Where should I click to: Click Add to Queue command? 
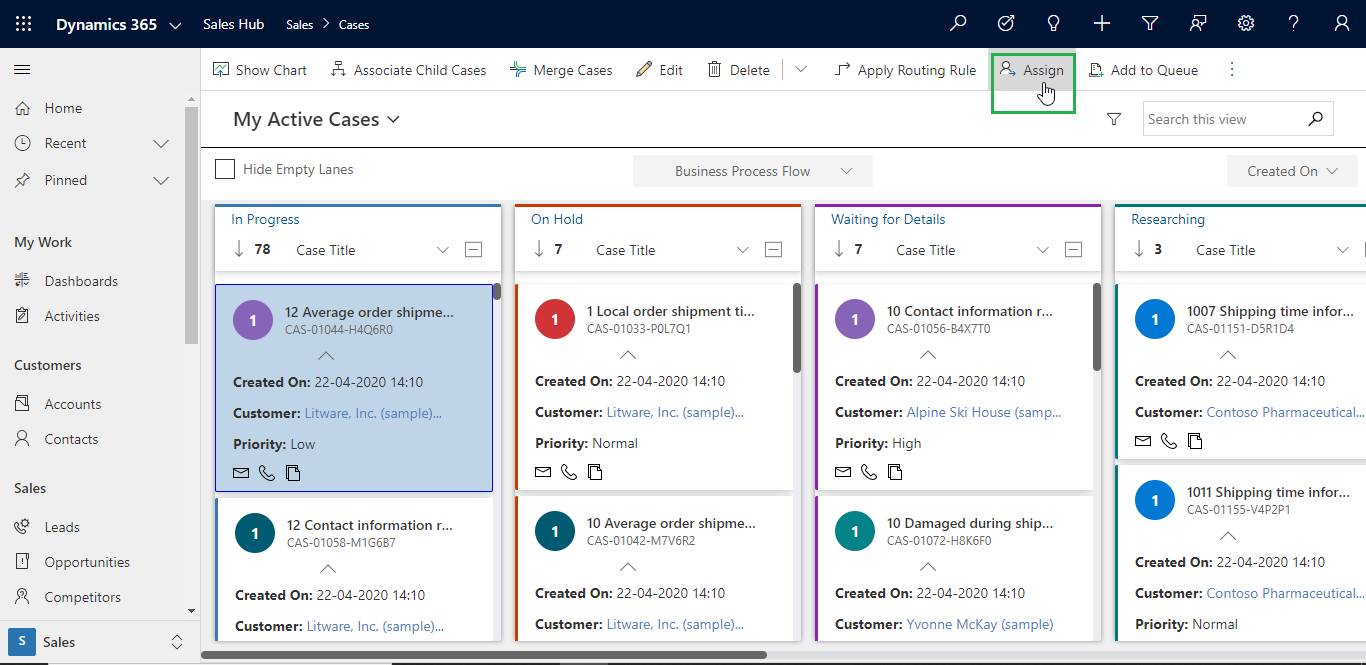pyautogui.click(x=1143, y=70)
